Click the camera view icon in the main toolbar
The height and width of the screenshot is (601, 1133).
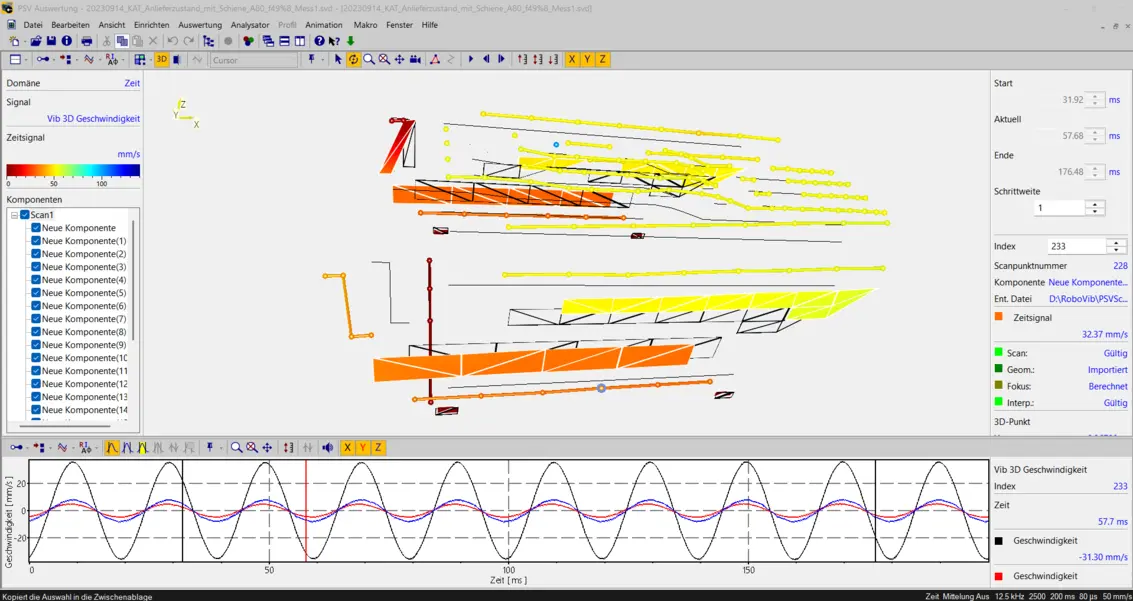pos(415,60)
